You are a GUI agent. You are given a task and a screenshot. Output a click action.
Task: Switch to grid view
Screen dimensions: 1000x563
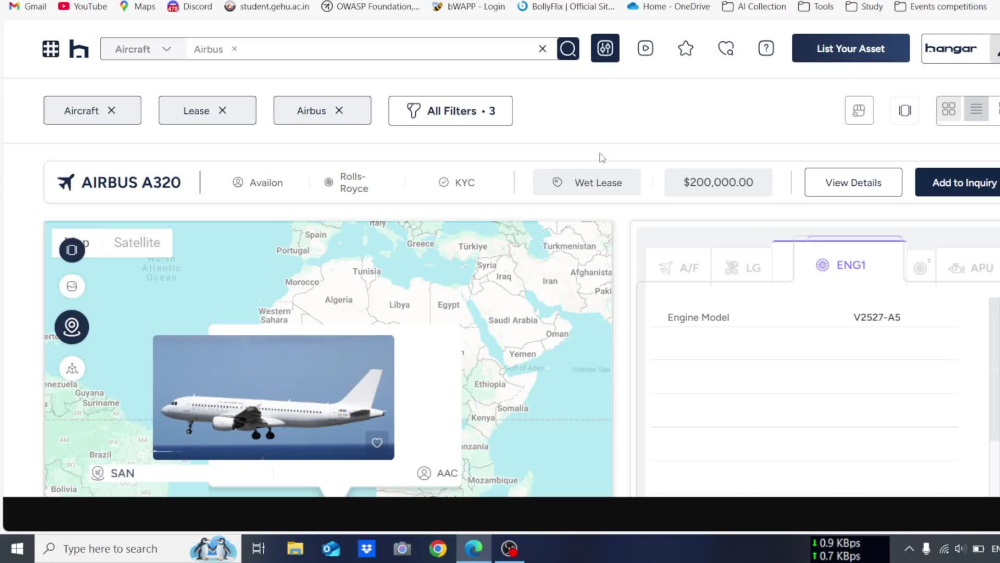[x=948, y=110]
